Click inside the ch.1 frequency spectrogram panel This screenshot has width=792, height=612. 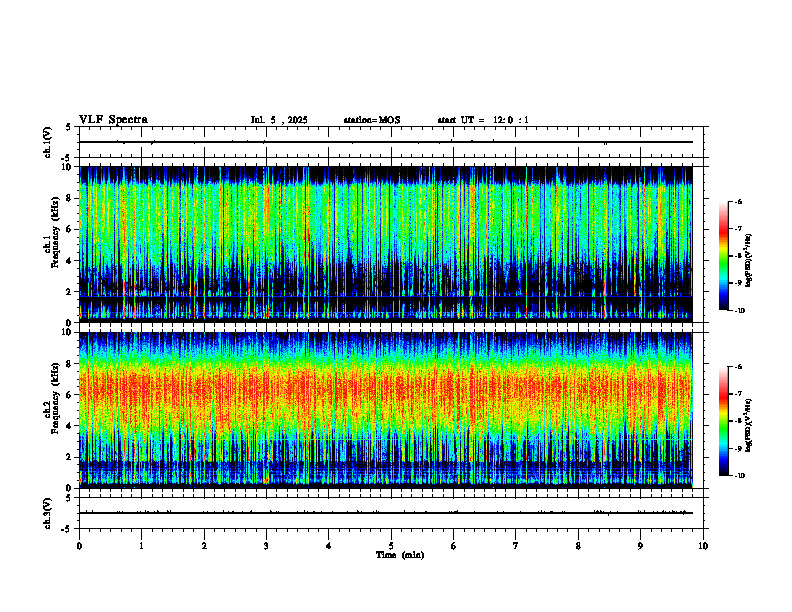(x=386, y=244)
